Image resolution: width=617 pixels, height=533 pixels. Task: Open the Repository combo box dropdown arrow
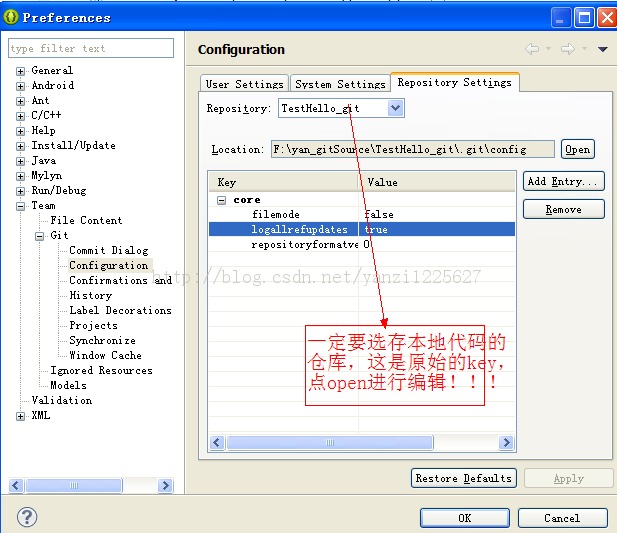(395, 108)
